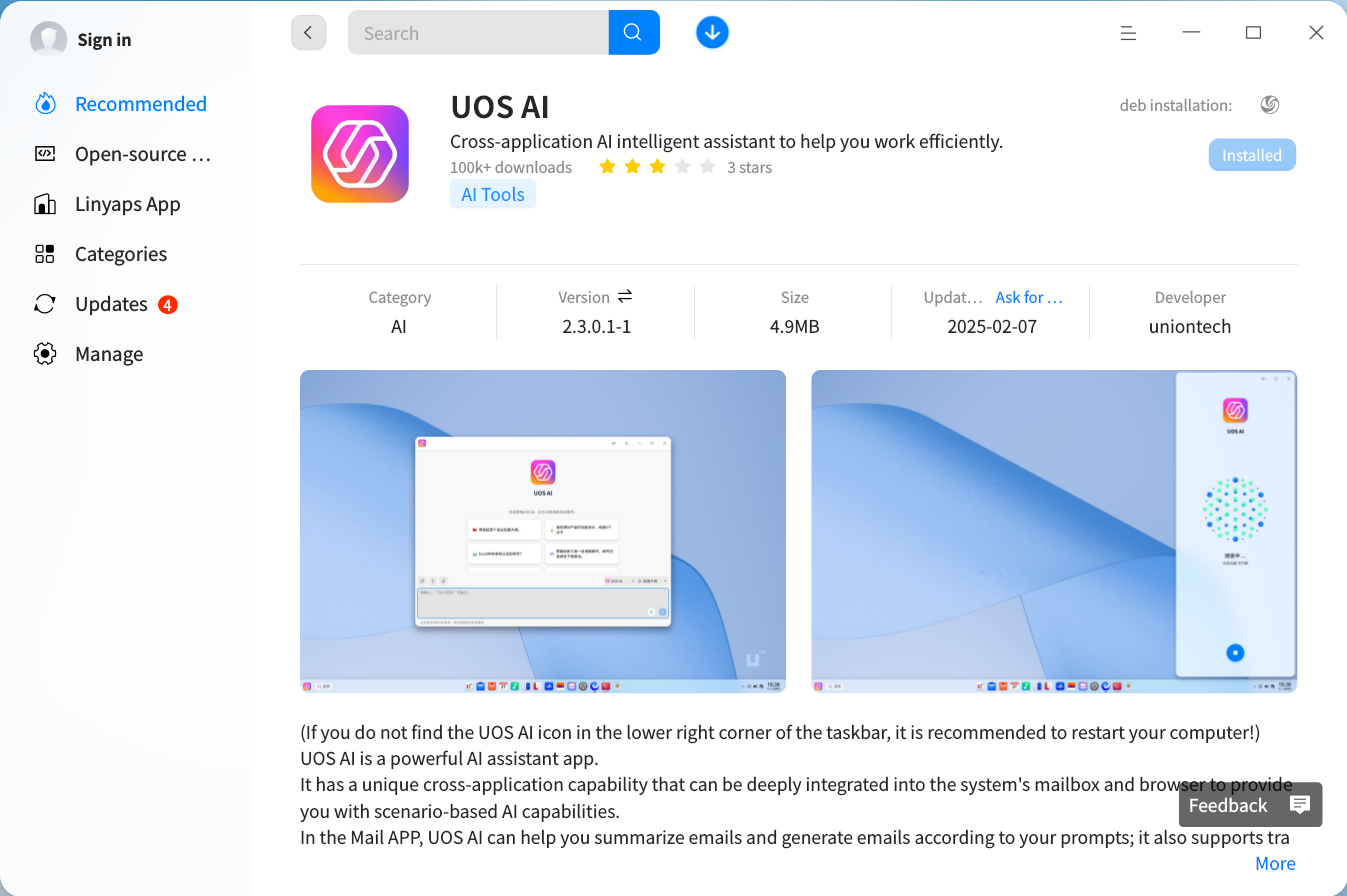This screenshot has height=896, width=1347.
Task: Click the blue search magnifier button
Action: [x=633, y=32]
